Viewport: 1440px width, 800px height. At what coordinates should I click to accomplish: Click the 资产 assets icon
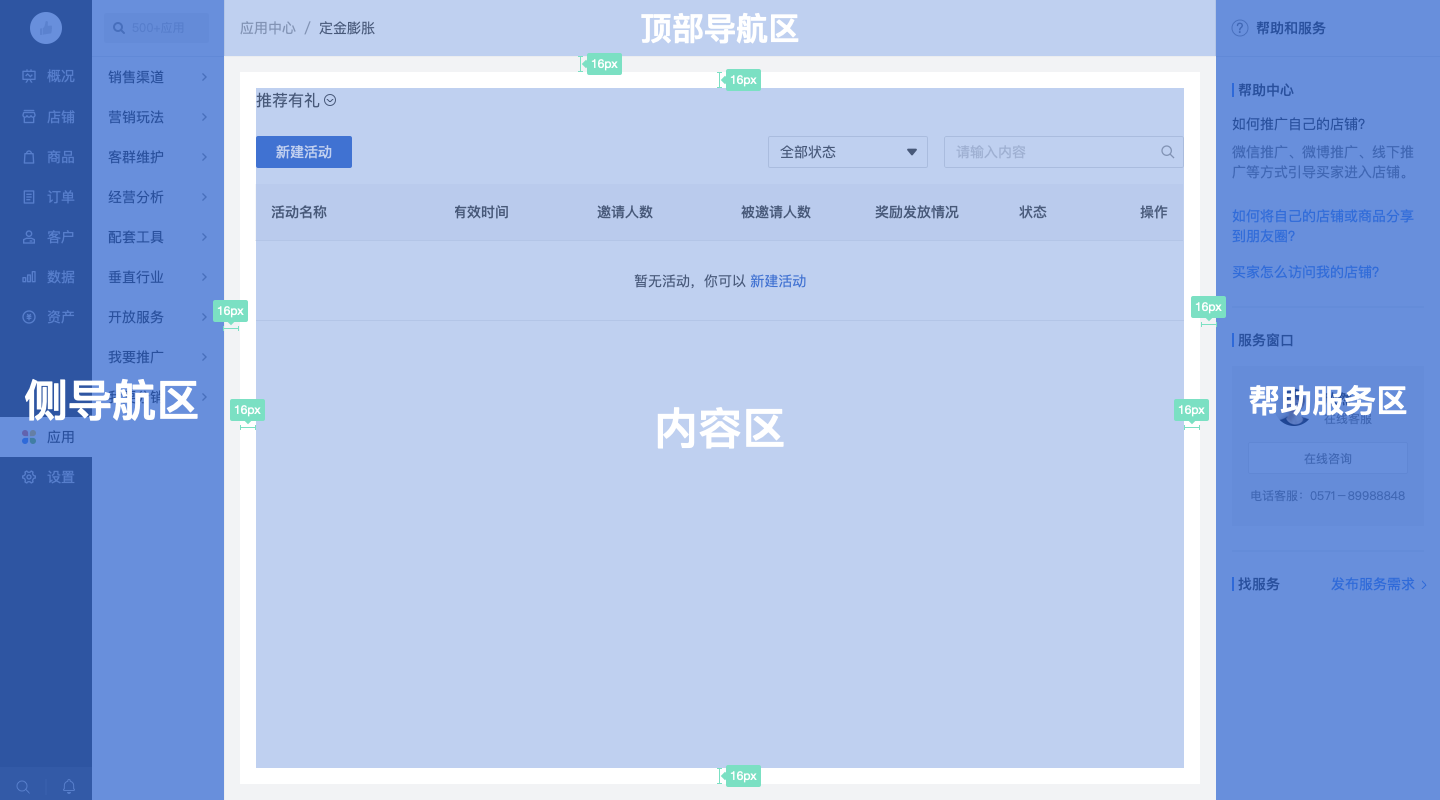tap(31, 316)
